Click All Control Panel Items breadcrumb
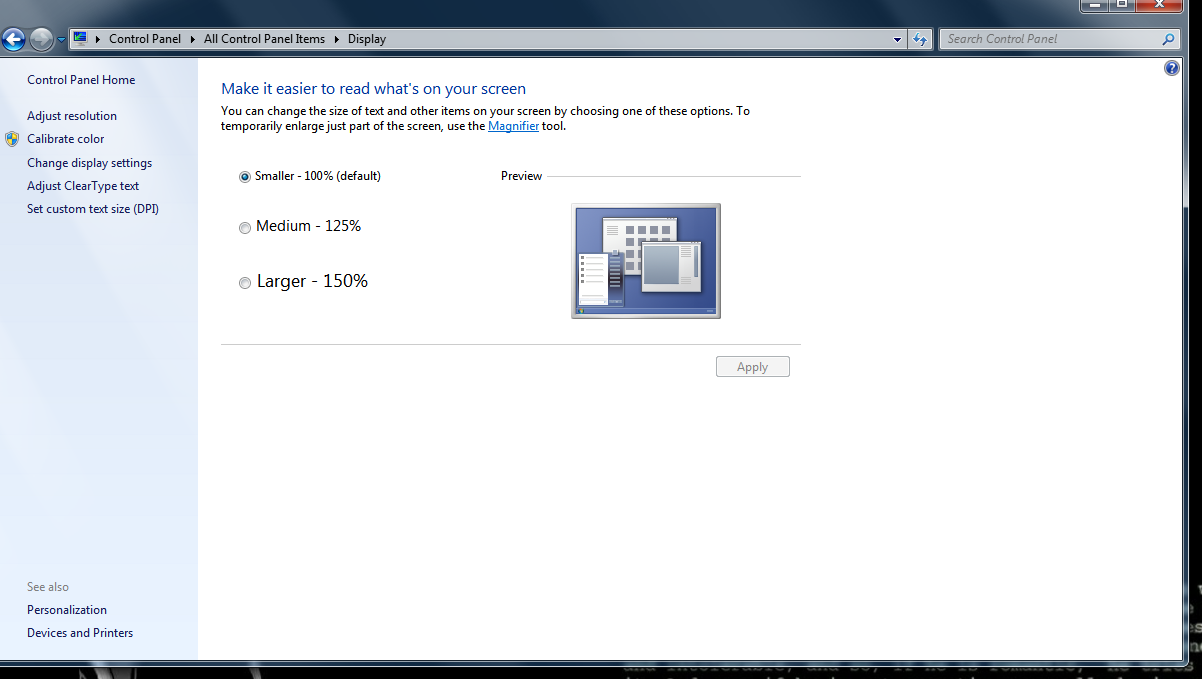 [264, 39]
